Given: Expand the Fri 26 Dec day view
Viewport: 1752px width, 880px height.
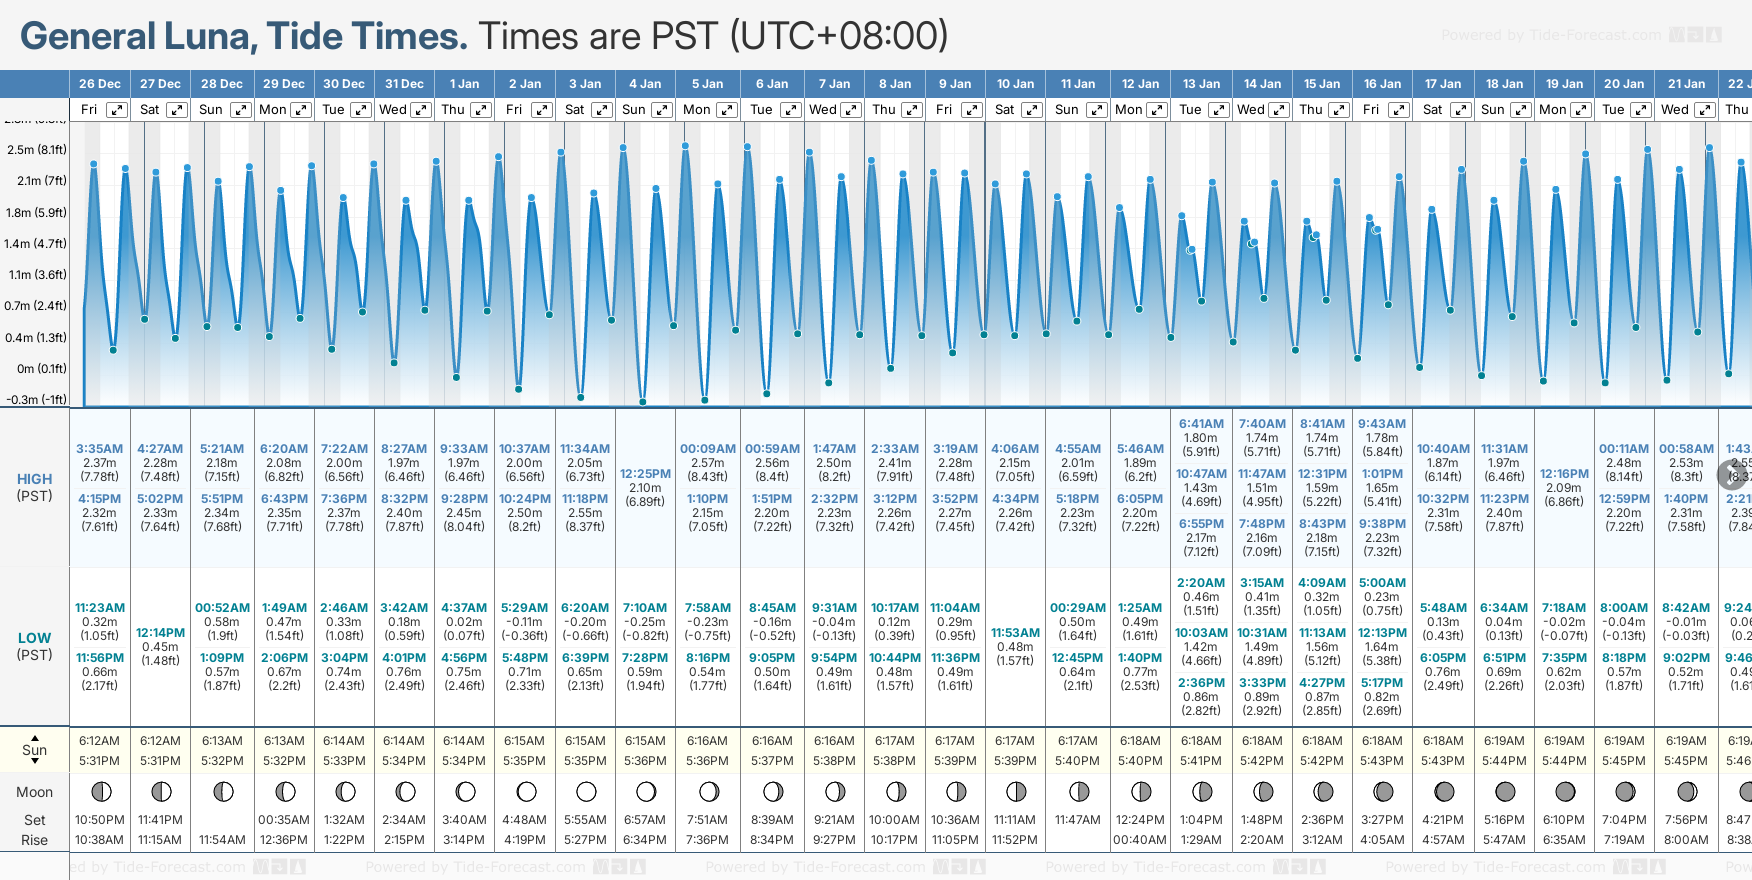Looking at the screenshot, I should [x=117, y=110].
